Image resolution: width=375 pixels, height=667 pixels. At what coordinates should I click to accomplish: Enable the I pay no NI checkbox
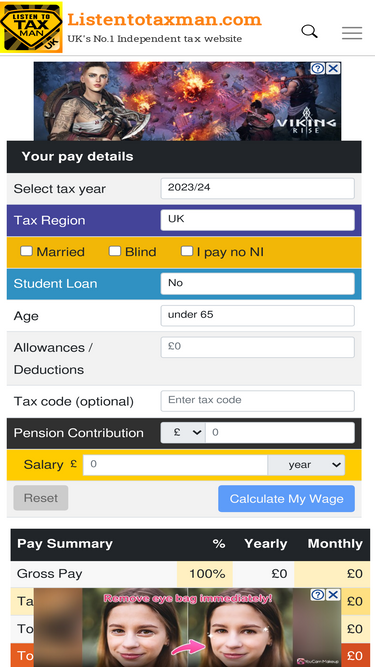pos(187,251)
